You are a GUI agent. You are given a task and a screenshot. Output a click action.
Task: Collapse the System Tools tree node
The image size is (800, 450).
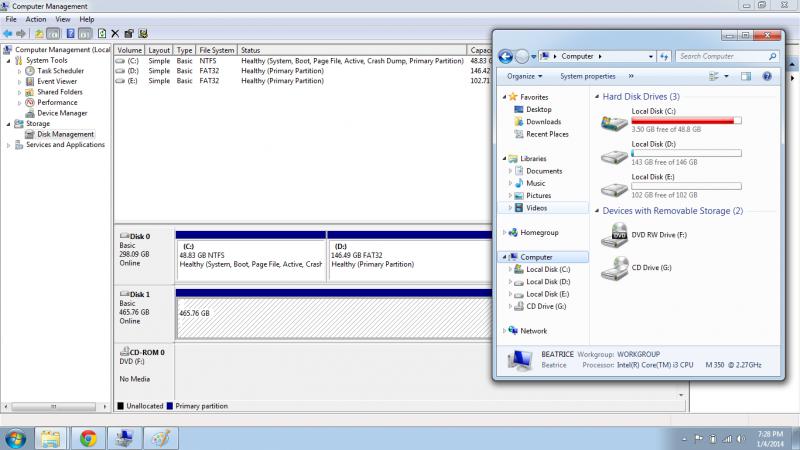[8, 60]
